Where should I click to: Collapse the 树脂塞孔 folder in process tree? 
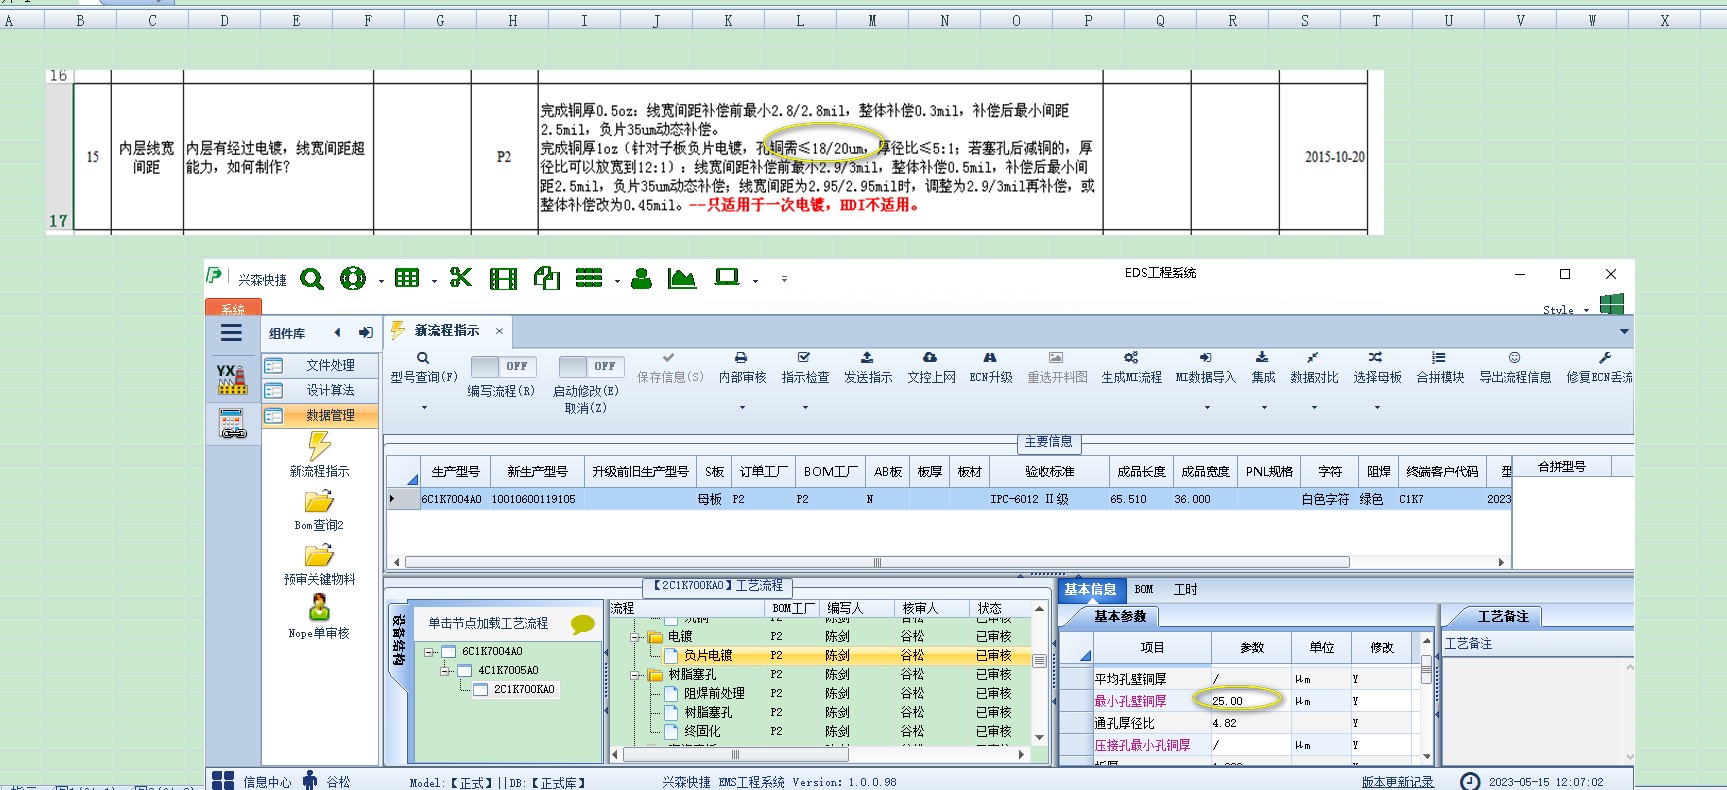pos(634,675)
